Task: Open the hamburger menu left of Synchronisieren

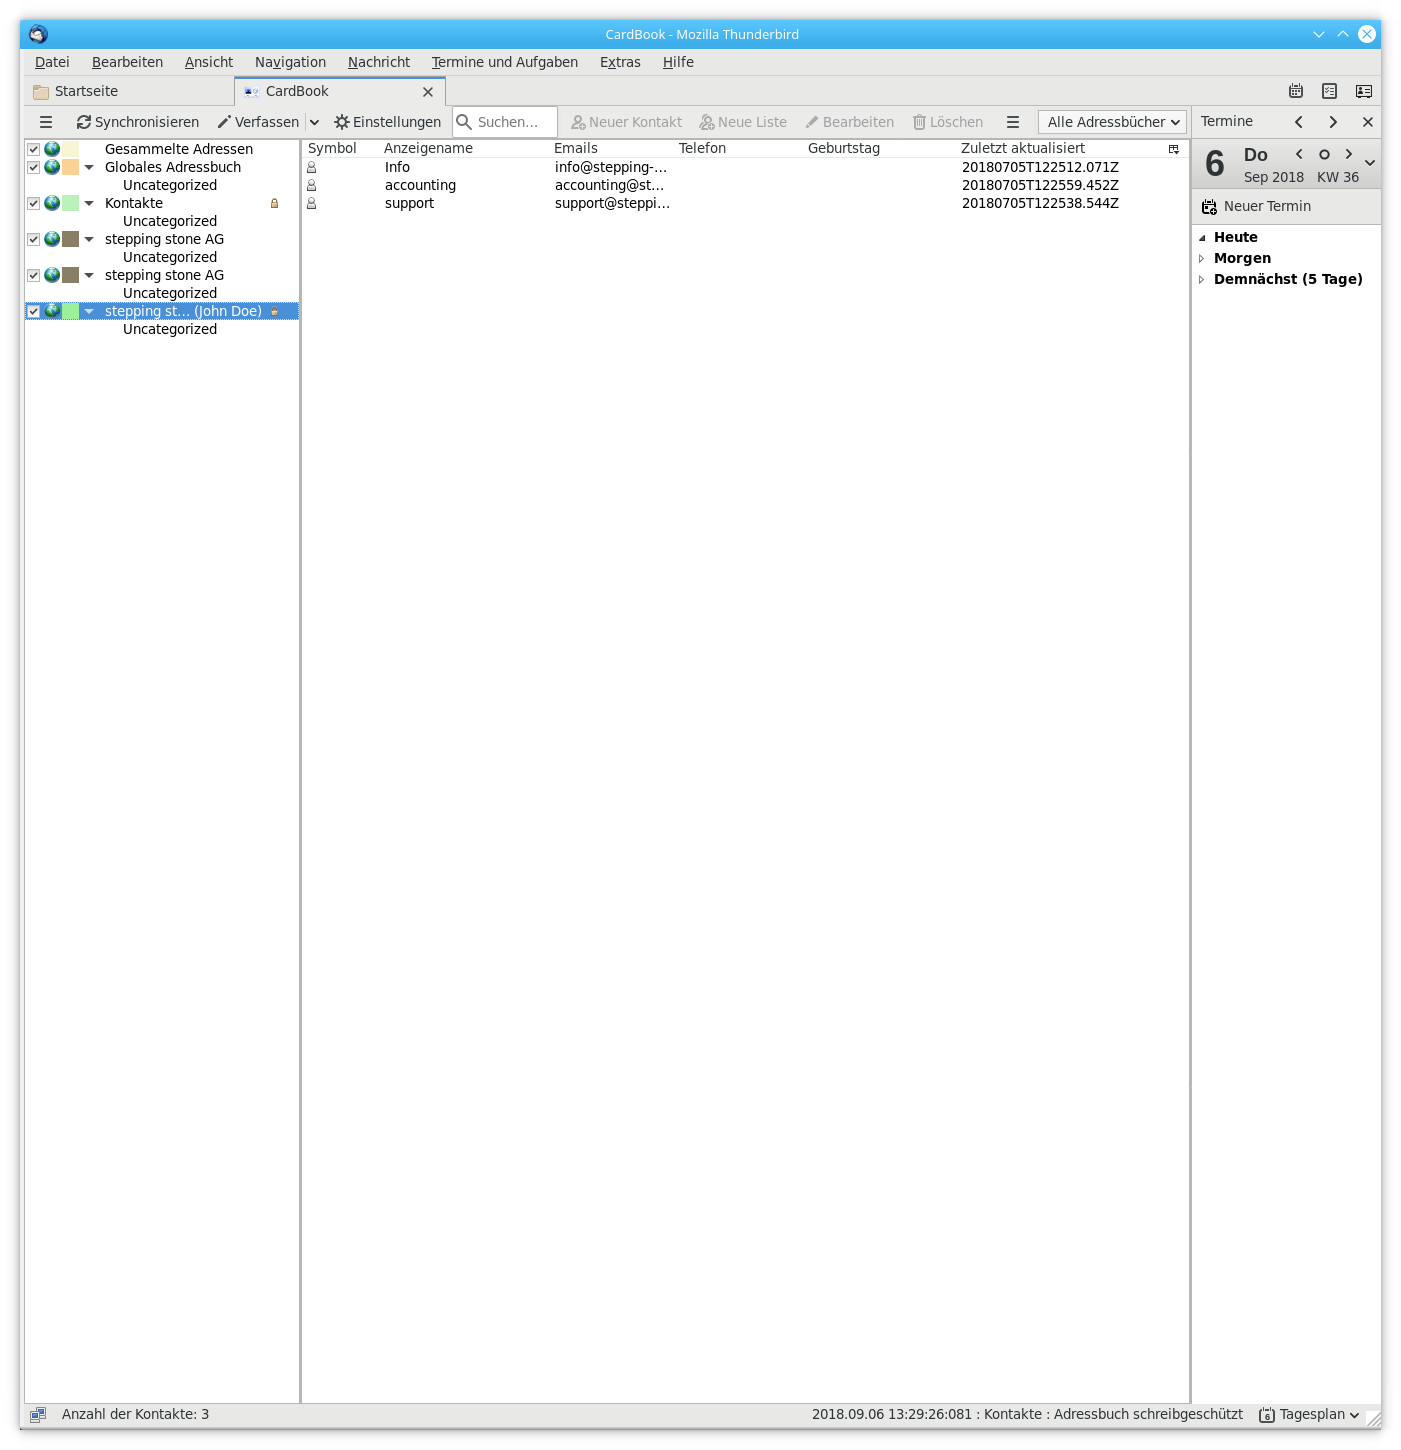Action: point(46,122)
